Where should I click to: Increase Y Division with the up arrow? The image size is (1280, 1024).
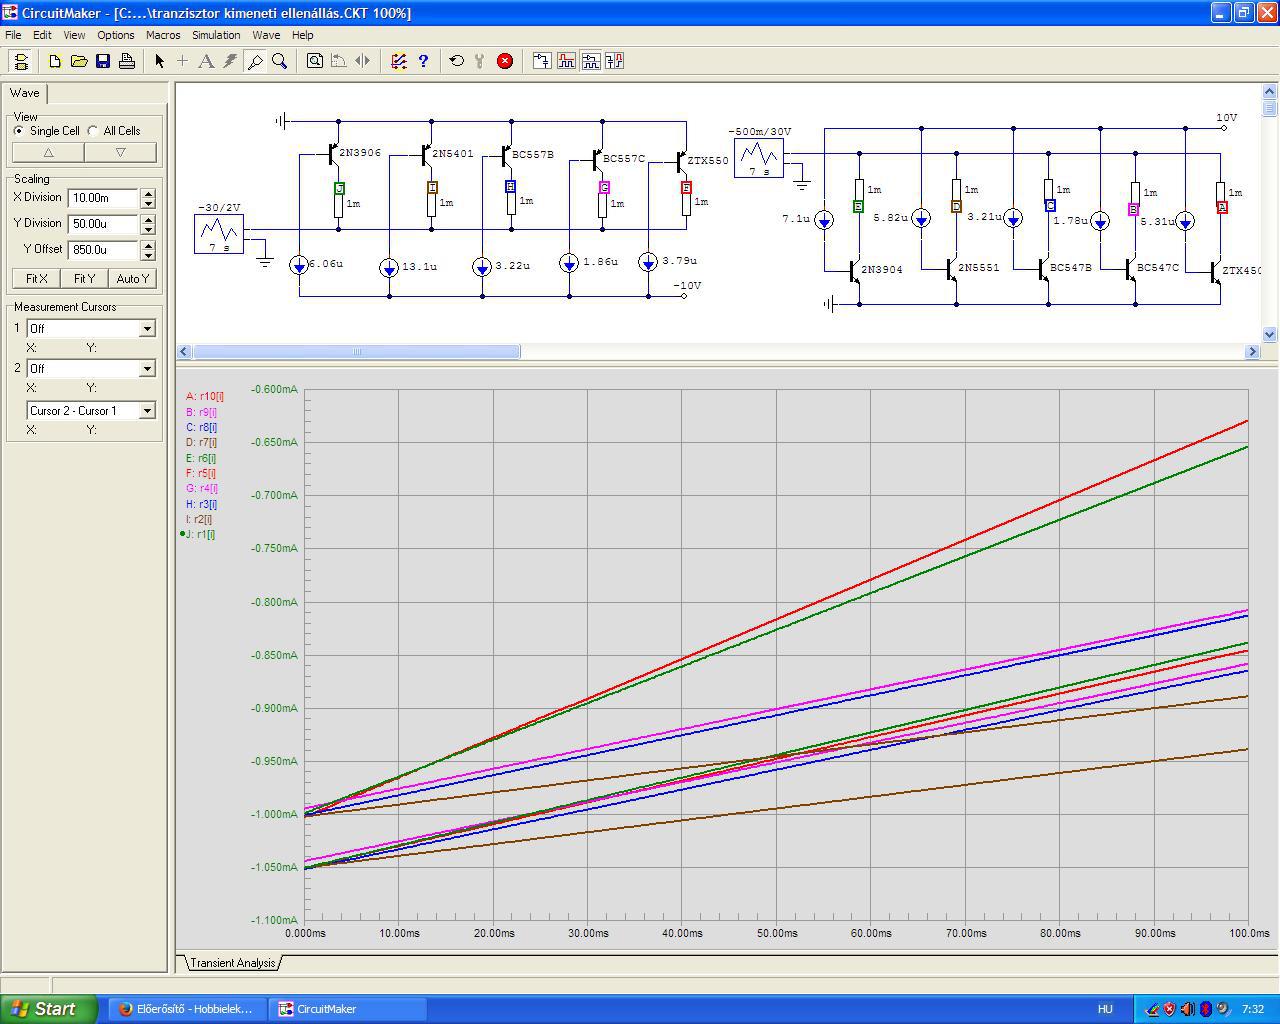click(148, 219)
